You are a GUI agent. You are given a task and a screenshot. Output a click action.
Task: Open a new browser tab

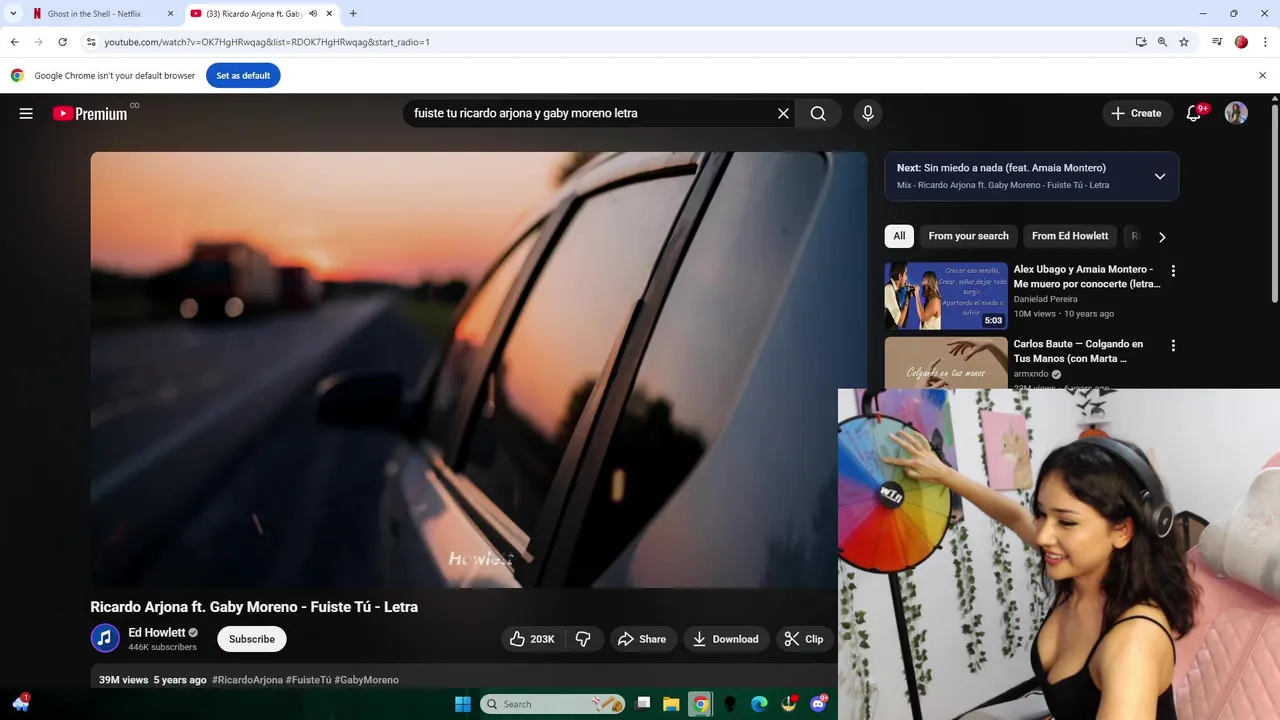[x=353, y=14]
